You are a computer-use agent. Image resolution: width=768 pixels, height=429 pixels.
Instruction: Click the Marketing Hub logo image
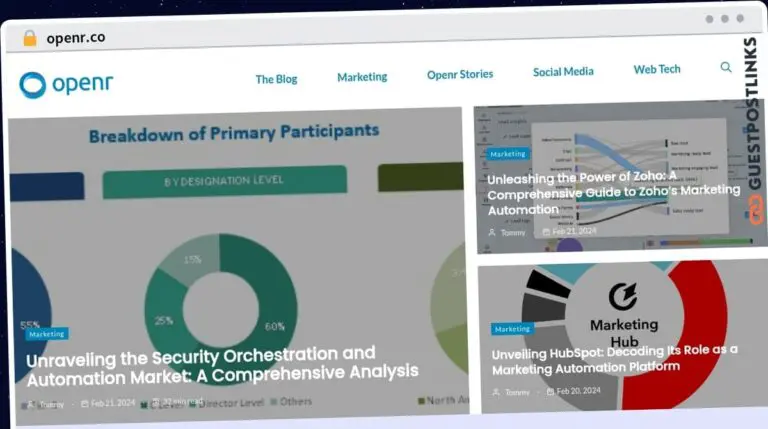[624, 314]
